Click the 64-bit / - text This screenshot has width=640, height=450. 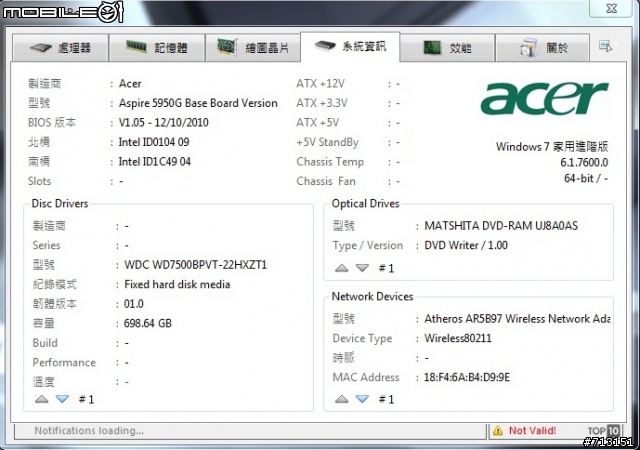pos(586,178)
